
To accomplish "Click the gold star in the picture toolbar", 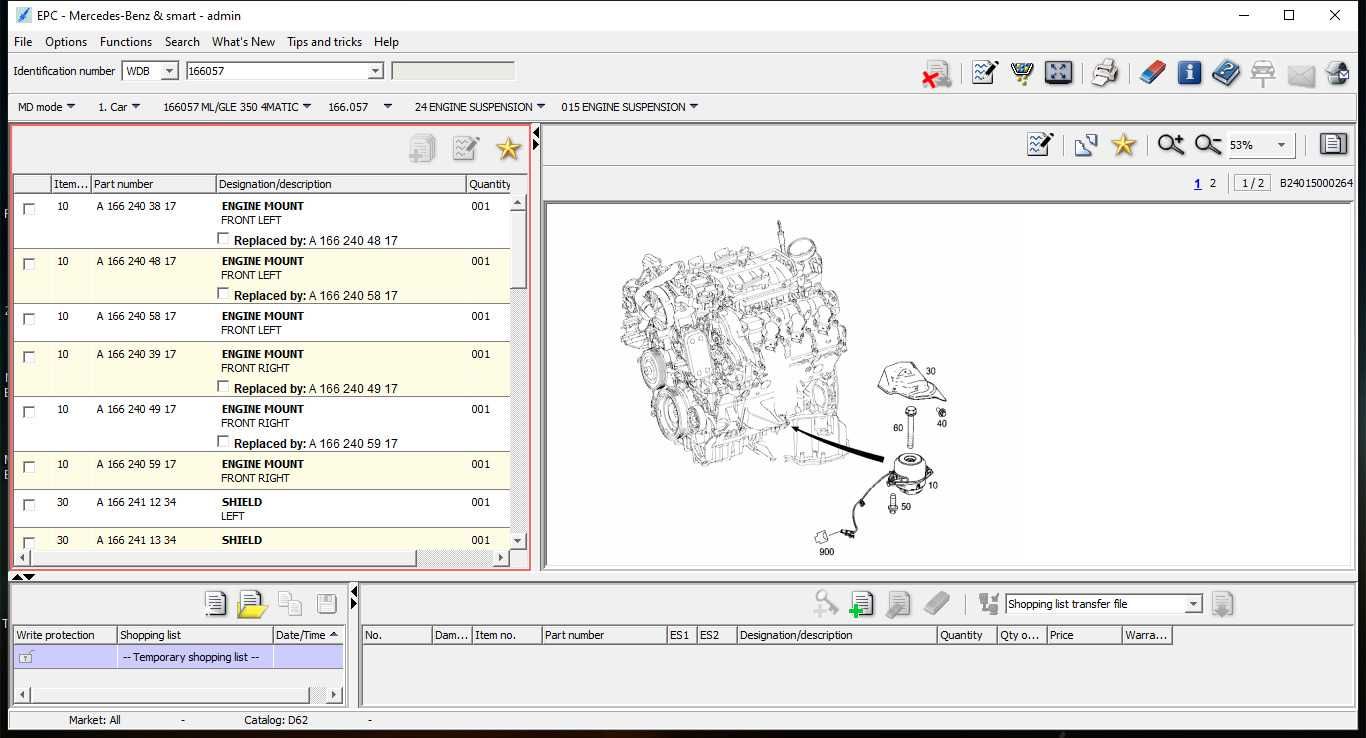I will (1124, 145).
